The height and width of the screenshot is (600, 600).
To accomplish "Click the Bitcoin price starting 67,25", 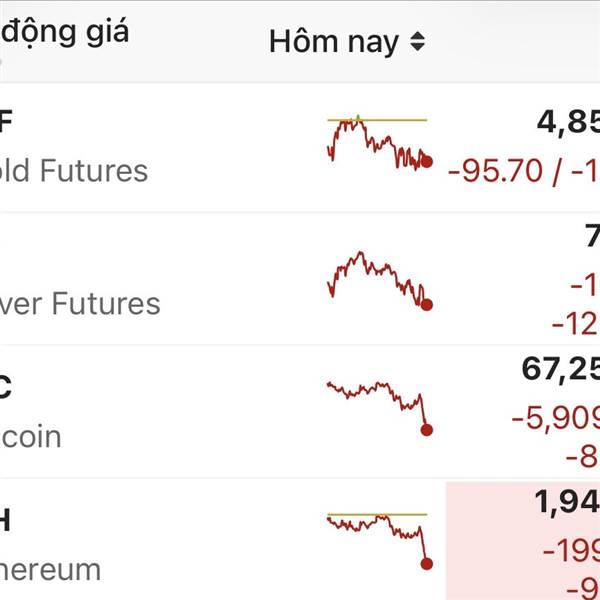I will coord(560,369).
